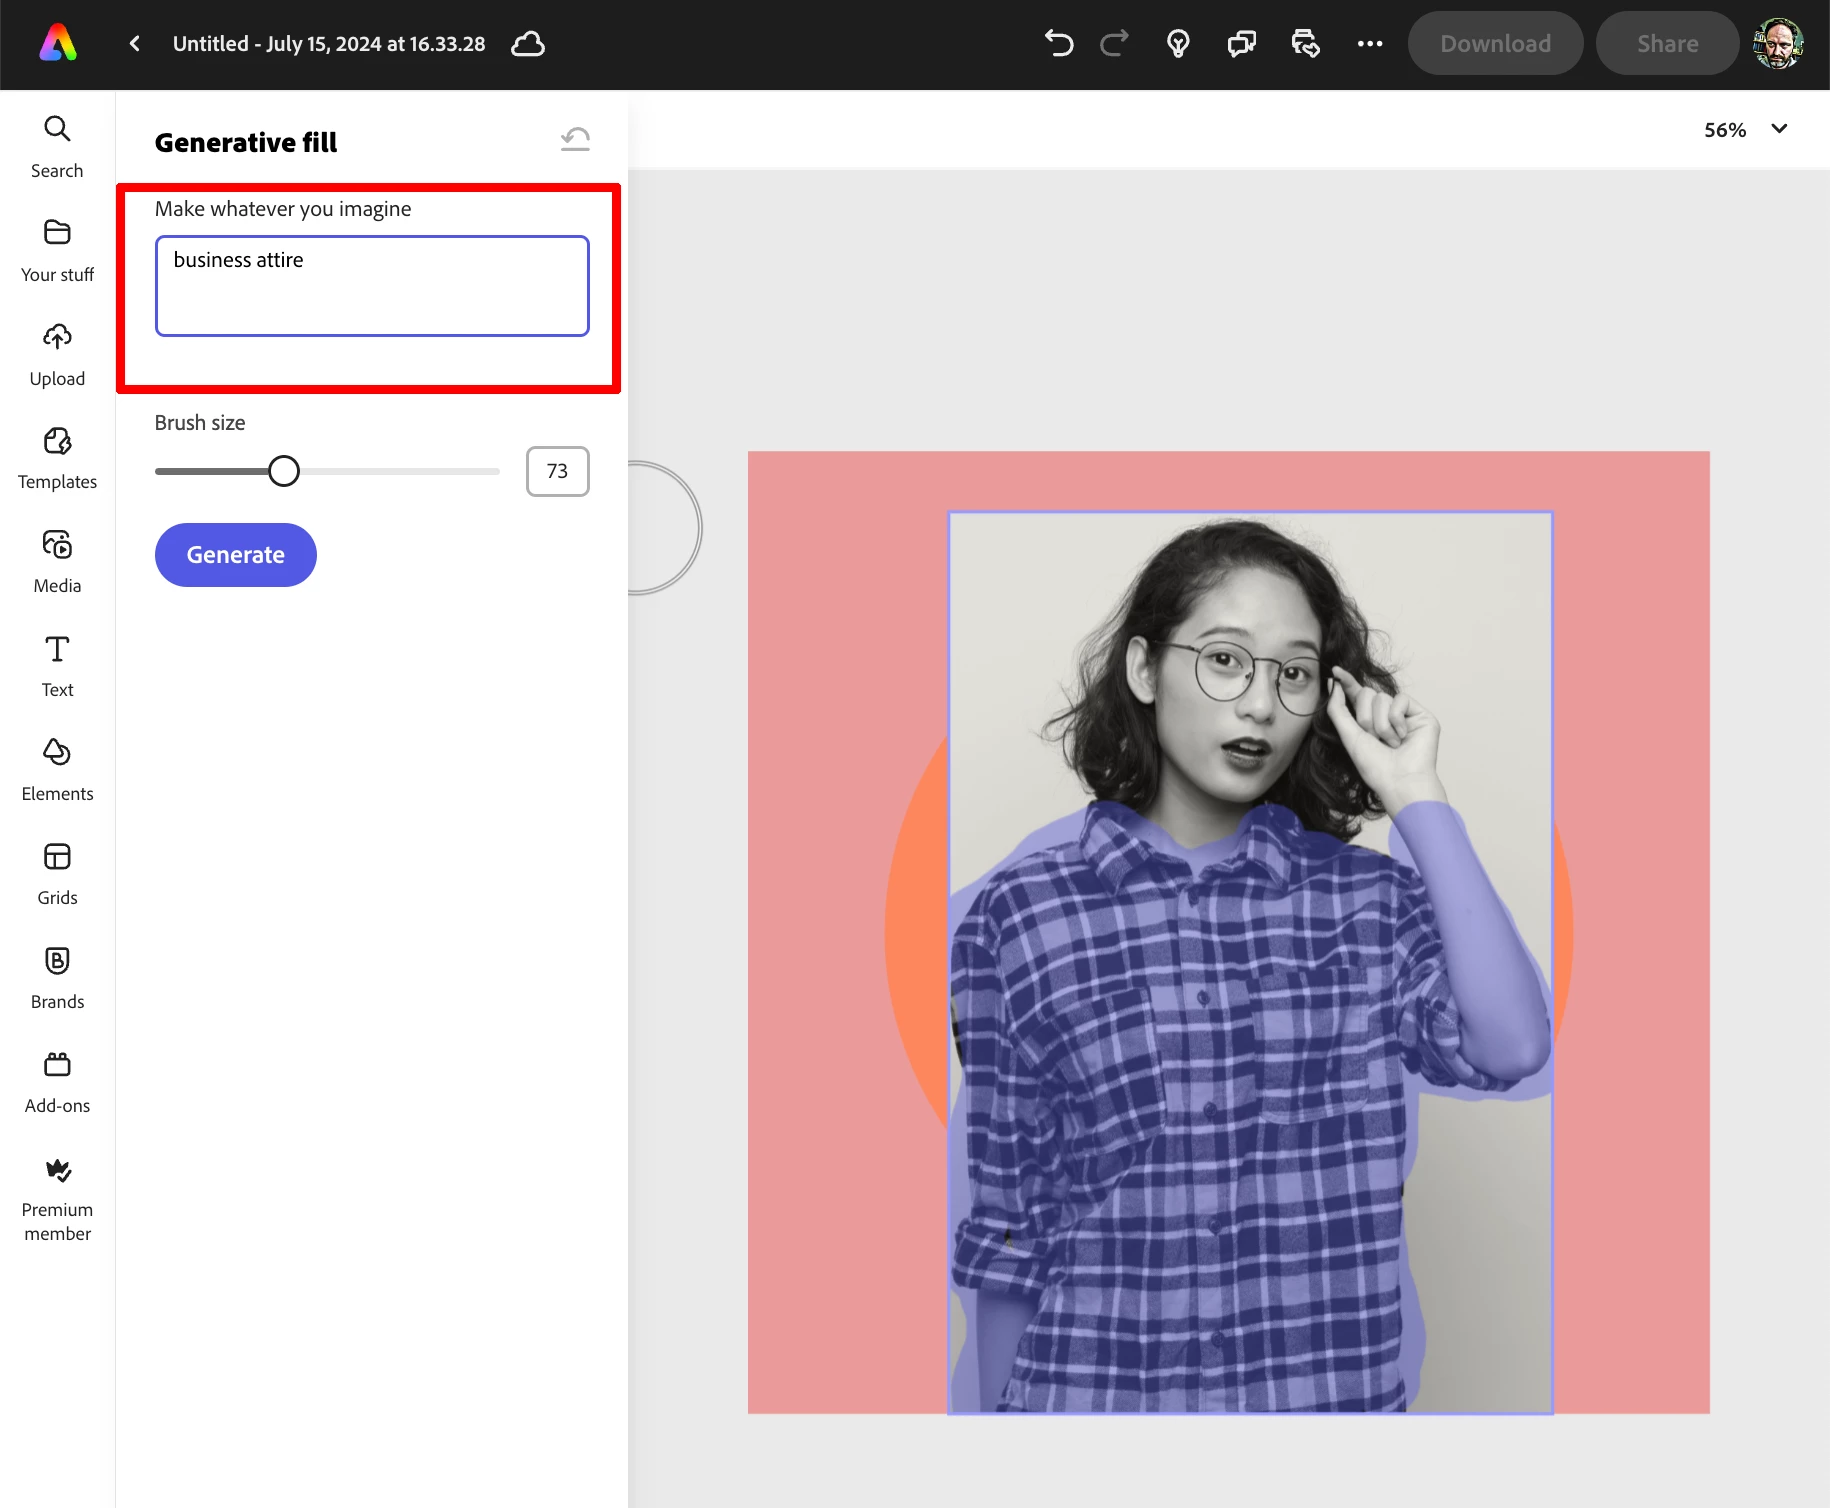
Task: Click the 'business attire' prompt text field
Action: 372,286
